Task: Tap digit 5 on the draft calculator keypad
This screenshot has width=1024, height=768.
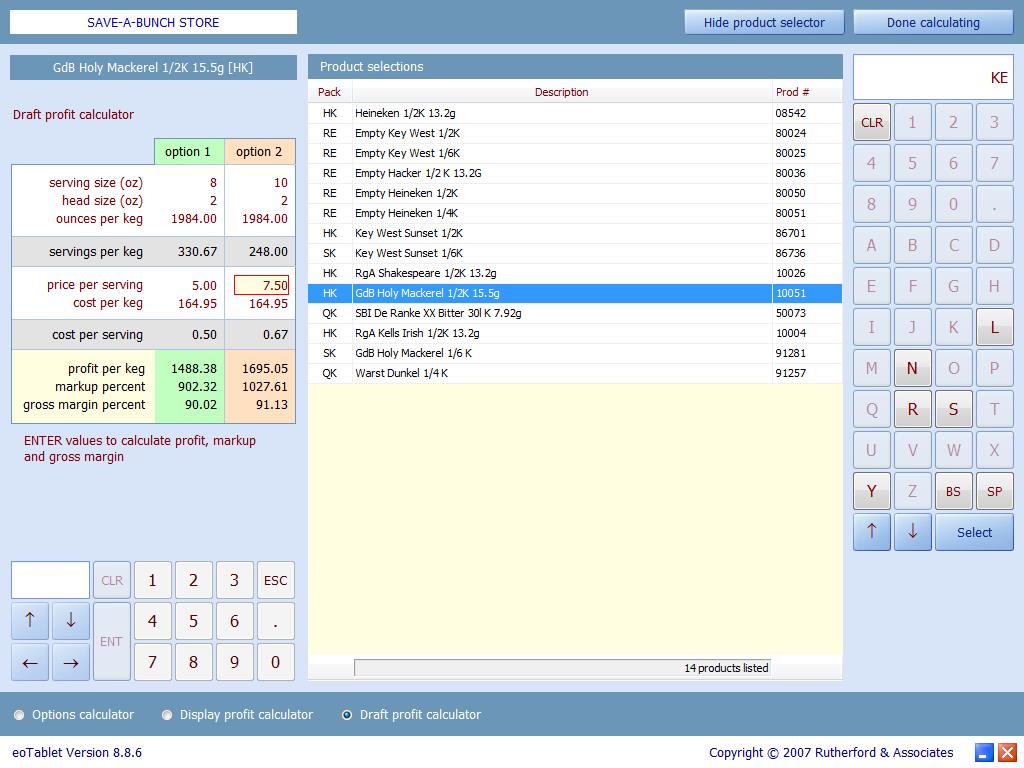Action: coord(193,620)
